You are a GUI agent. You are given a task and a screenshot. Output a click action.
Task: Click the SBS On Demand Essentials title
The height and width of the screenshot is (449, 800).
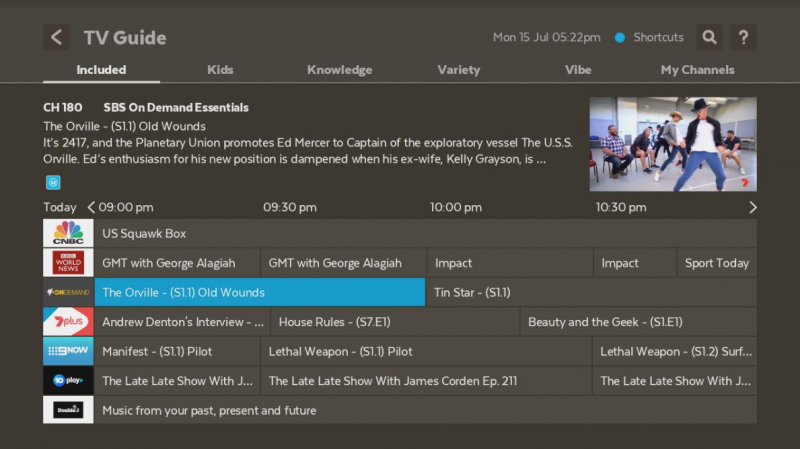[176, 107]
